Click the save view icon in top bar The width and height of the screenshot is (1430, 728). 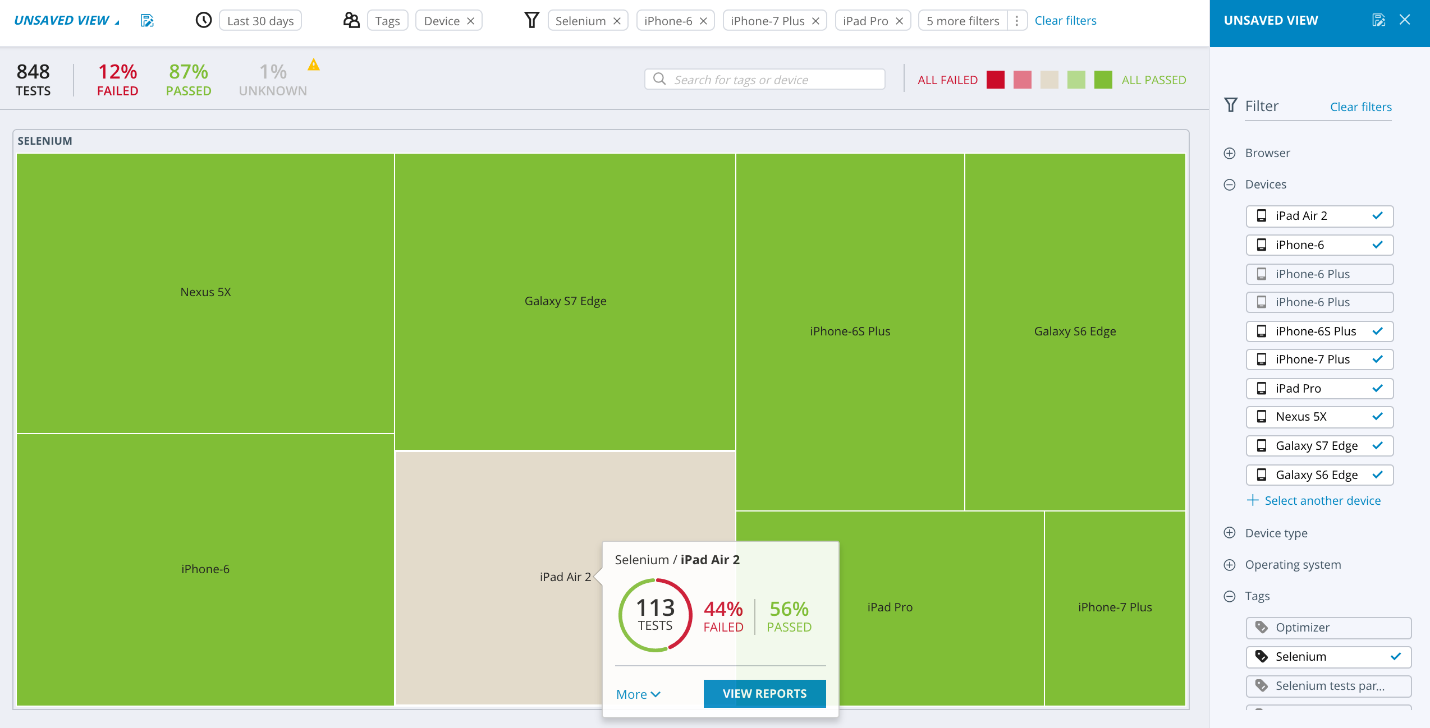[x=147, y=21]
